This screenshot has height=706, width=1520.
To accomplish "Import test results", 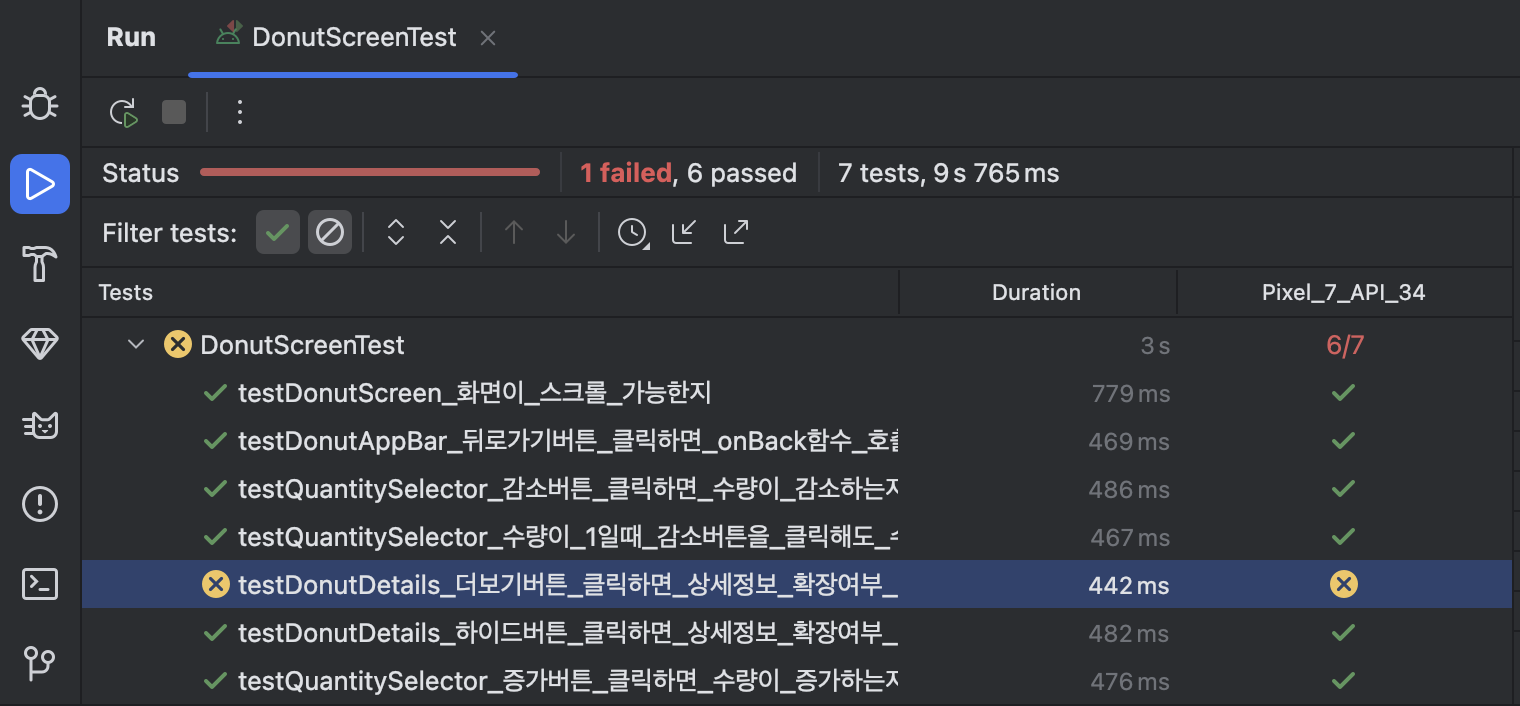I will pos(684,233).
